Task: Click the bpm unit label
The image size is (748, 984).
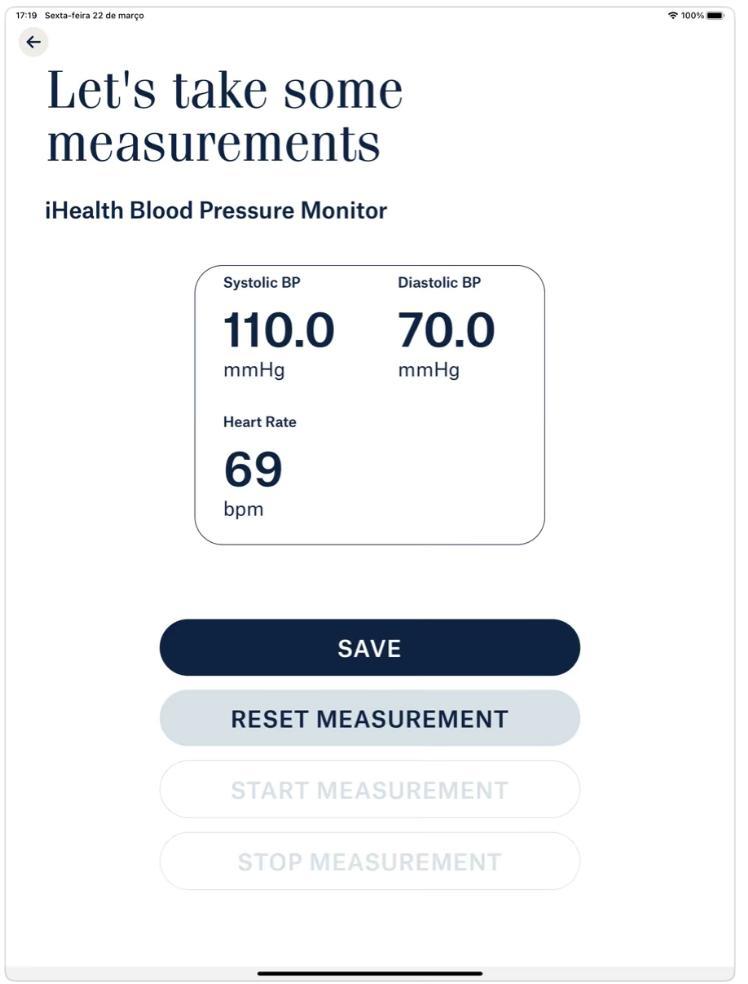Action: pyautogui.click(x=240, y=508)
